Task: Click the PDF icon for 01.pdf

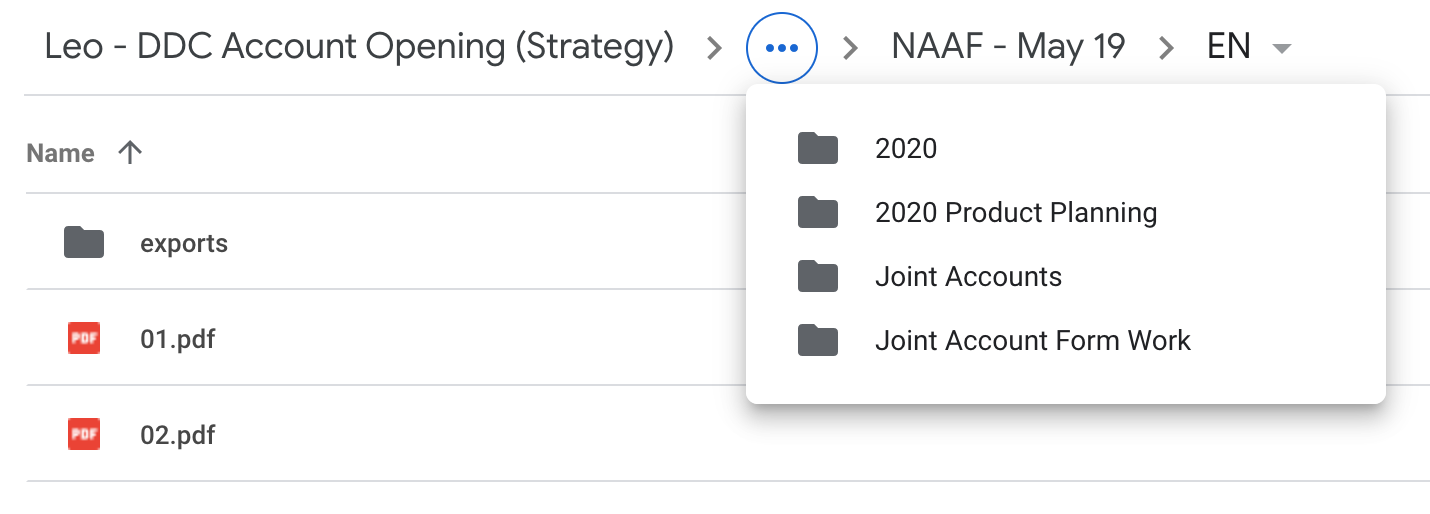Action: pyautogui.click(x=84, y=339)
